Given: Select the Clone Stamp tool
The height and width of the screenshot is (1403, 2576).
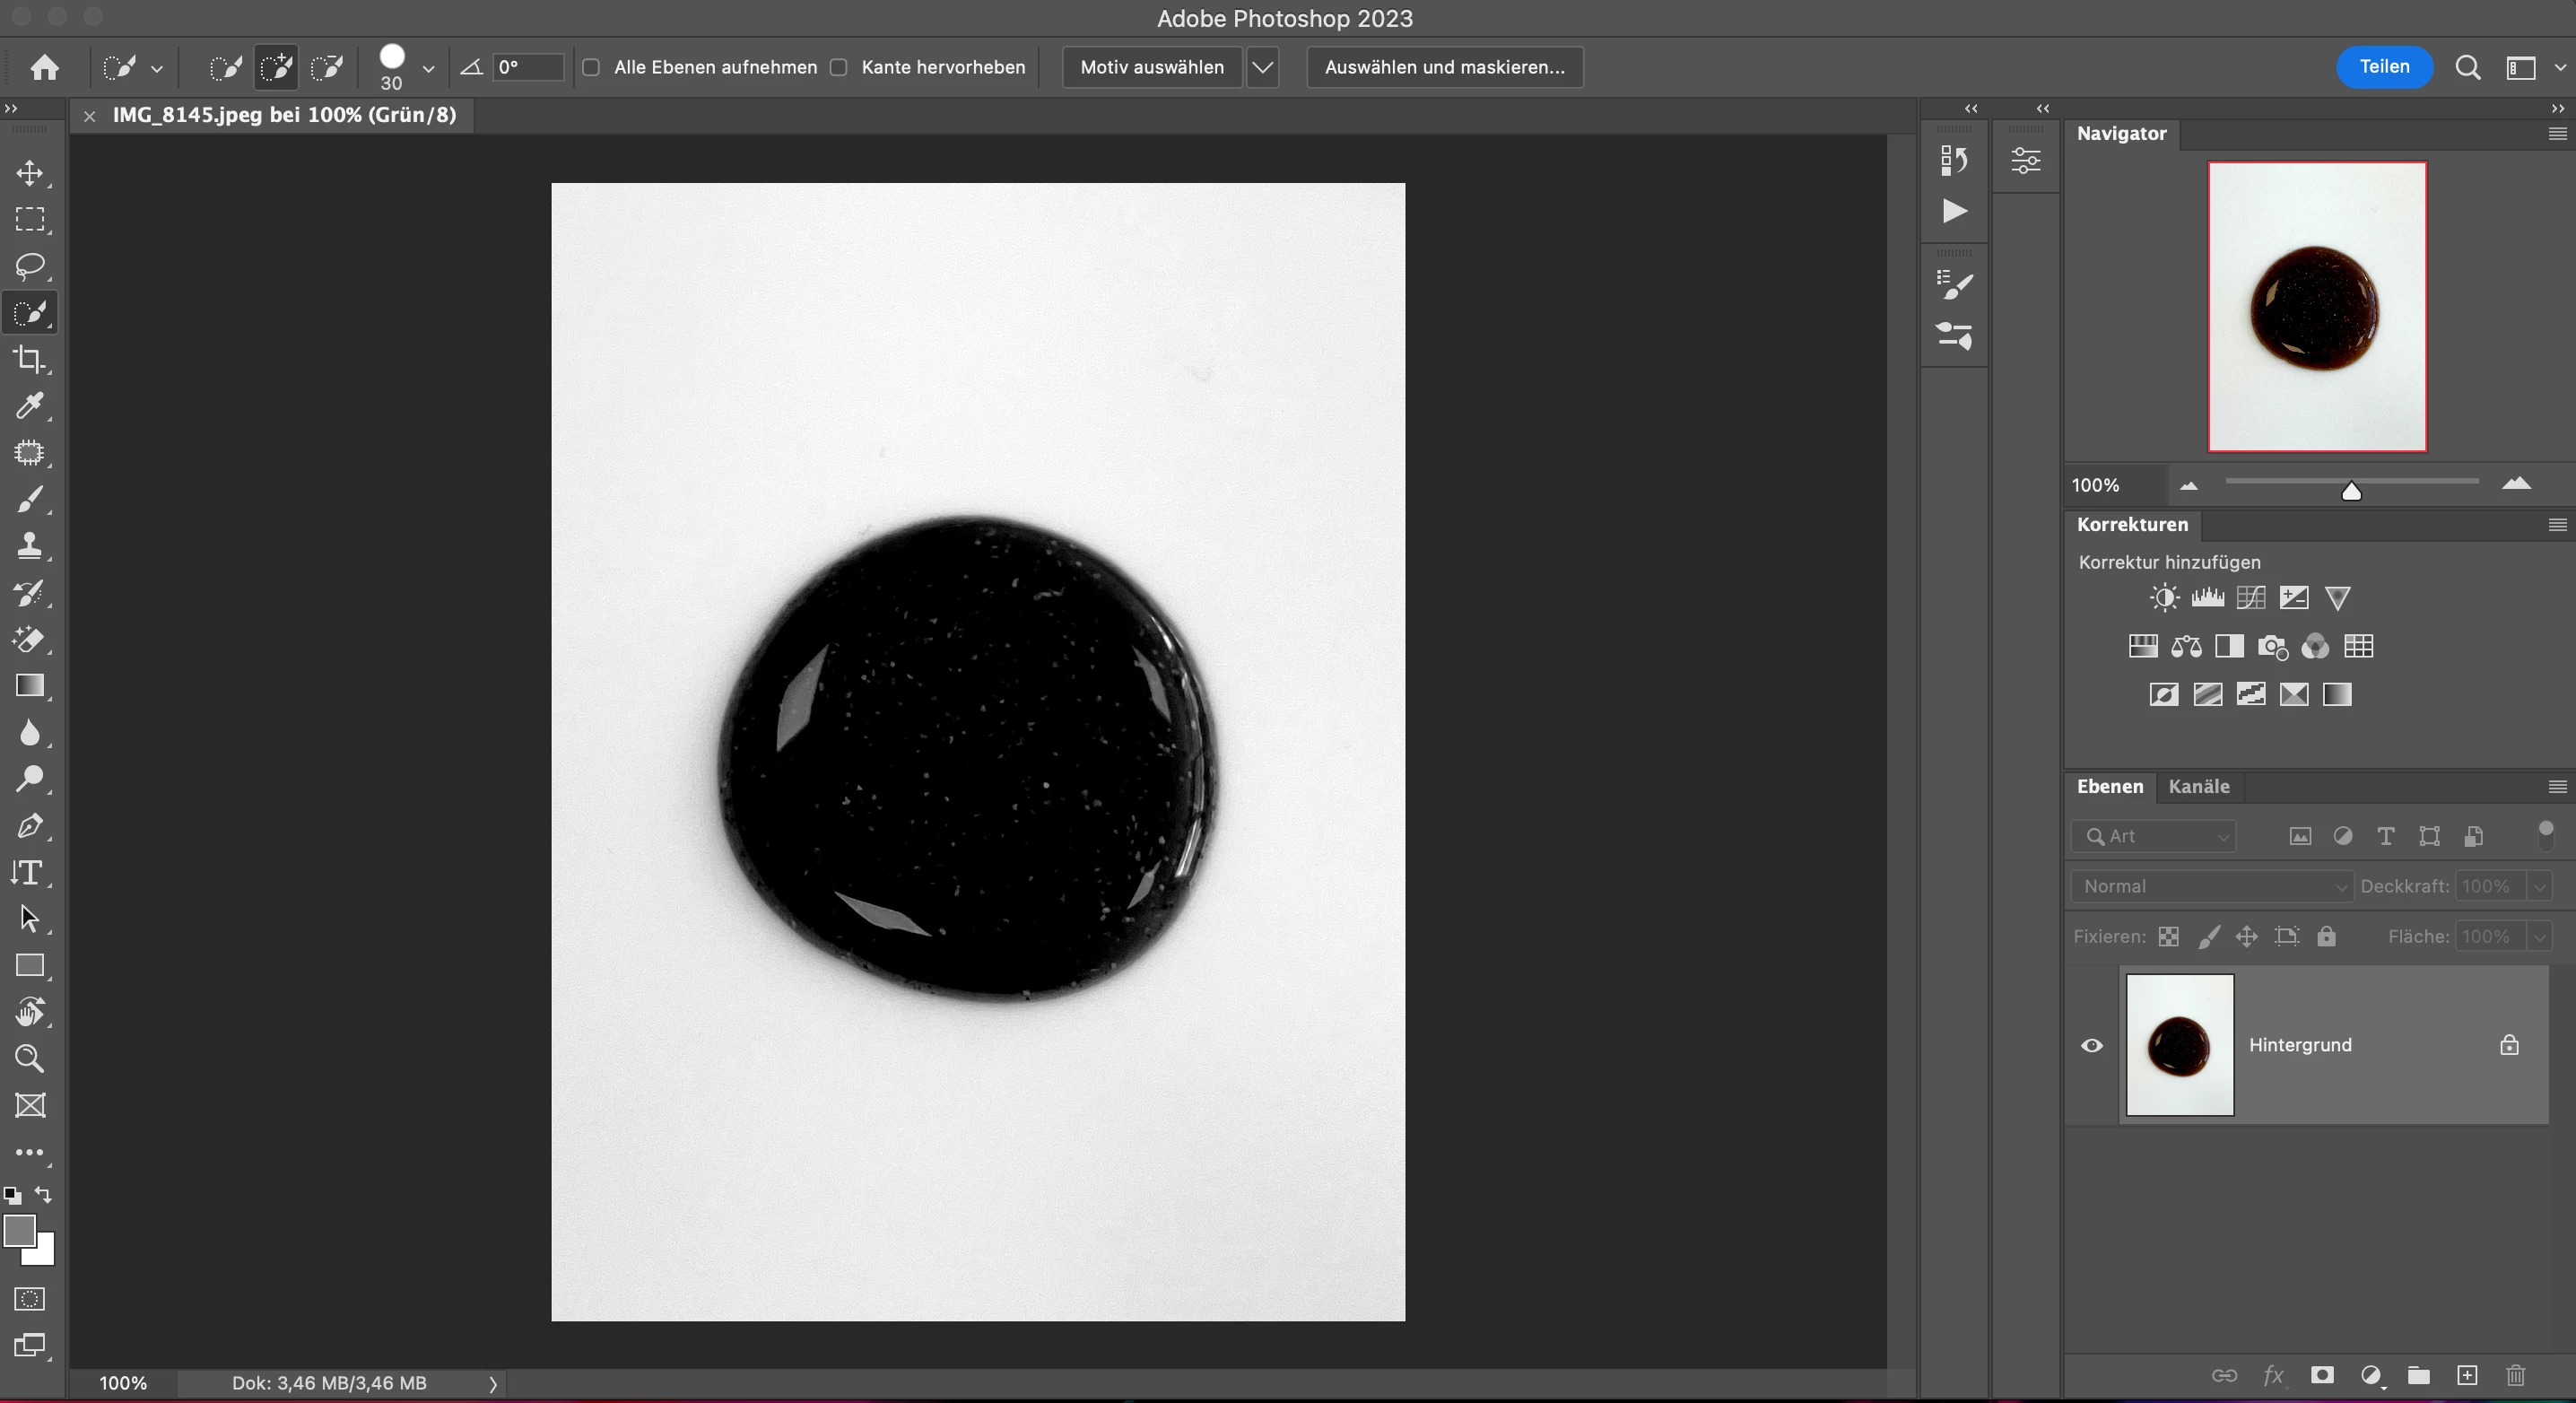Looking at the screenshot, I should click(30, 546).
